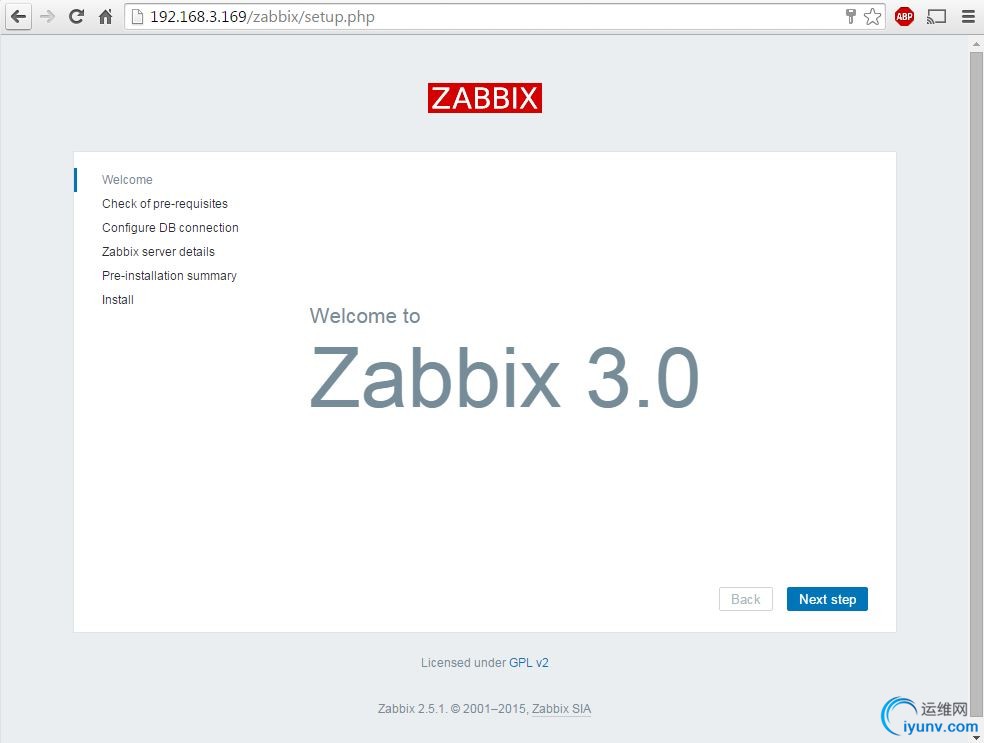Bookmark this page with the star icon
This screenshot has height=743, width=984.
coord(872,17)
